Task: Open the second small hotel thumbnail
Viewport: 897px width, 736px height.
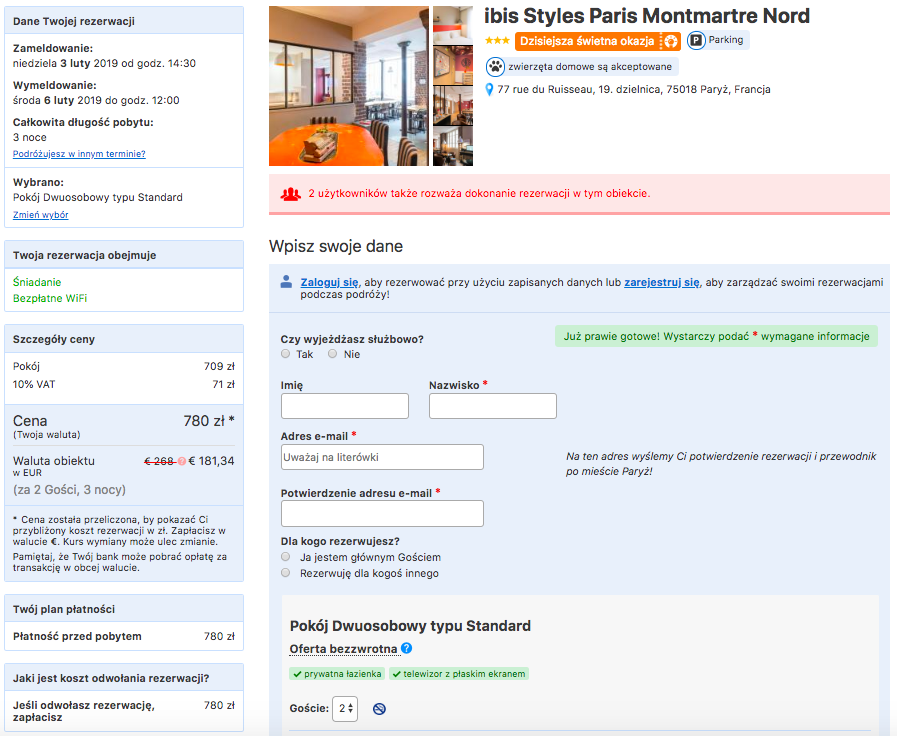Action: pos(453,65)
